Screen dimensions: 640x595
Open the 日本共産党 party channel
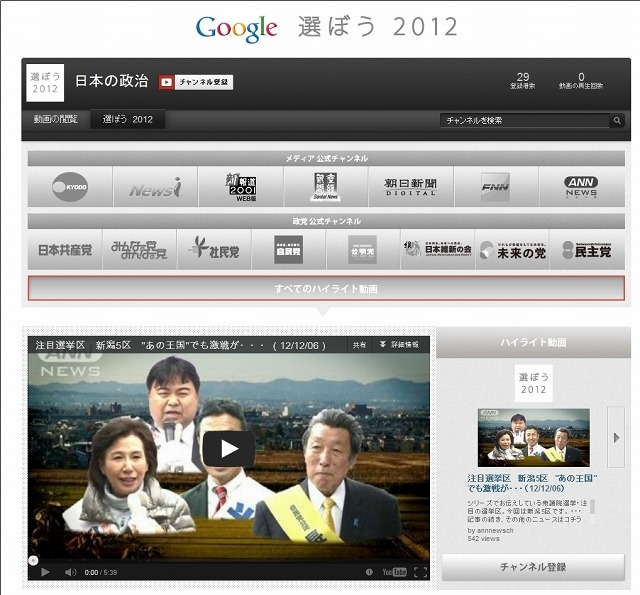click(x=65, y=250)
